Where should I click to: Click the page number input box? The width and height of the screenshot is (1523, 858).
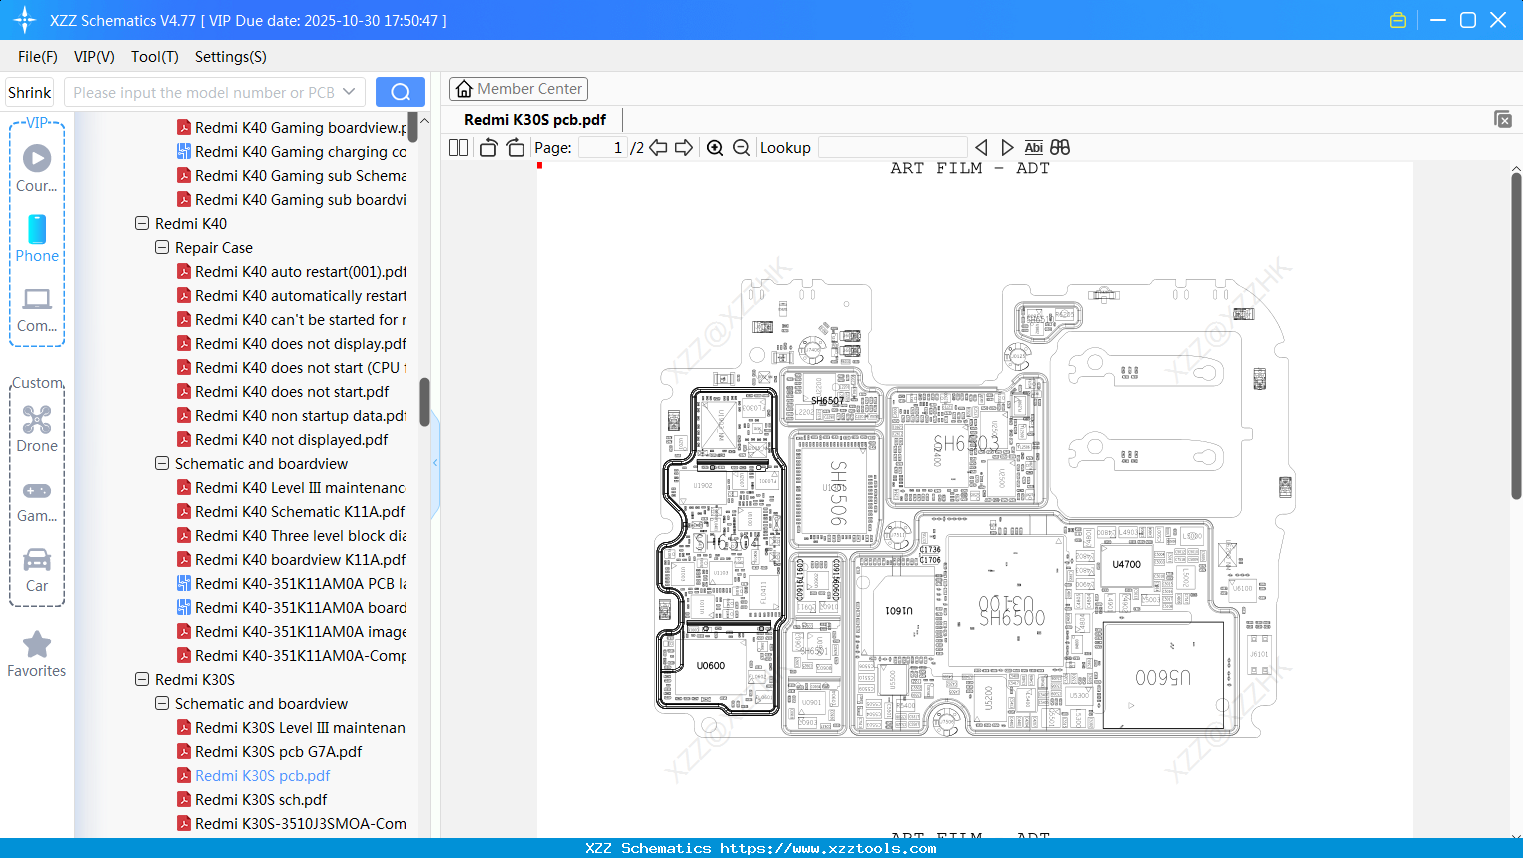point(603,148)
